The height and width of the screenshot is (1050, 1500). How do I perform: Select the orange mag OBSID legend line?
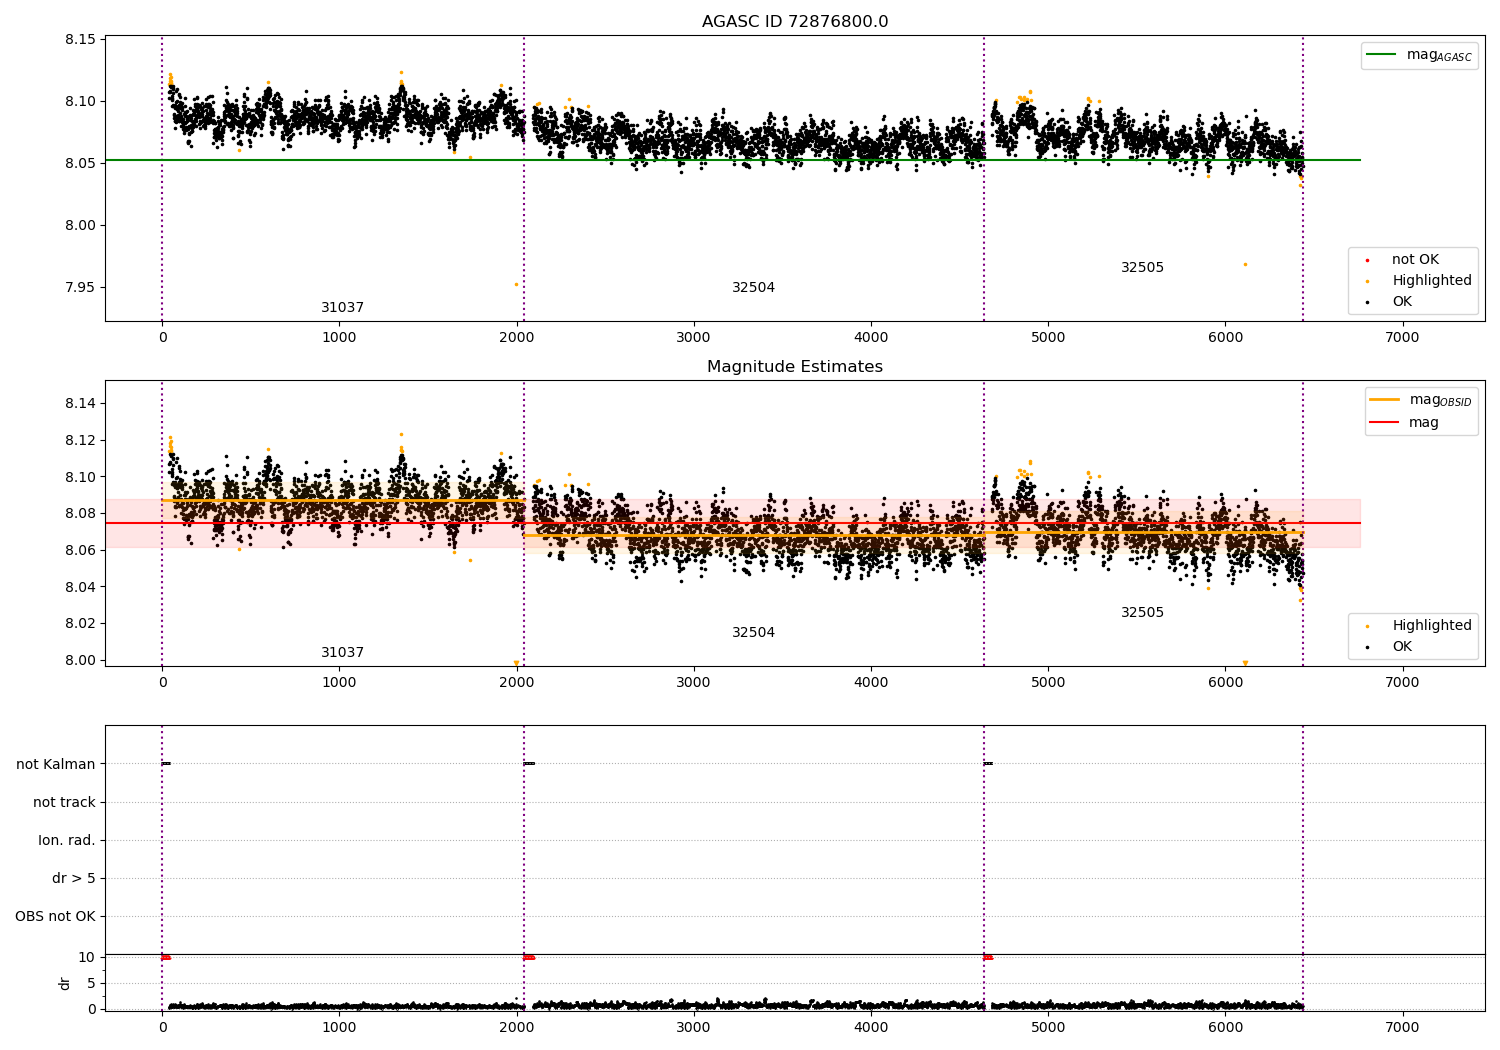coord(1384,400)
